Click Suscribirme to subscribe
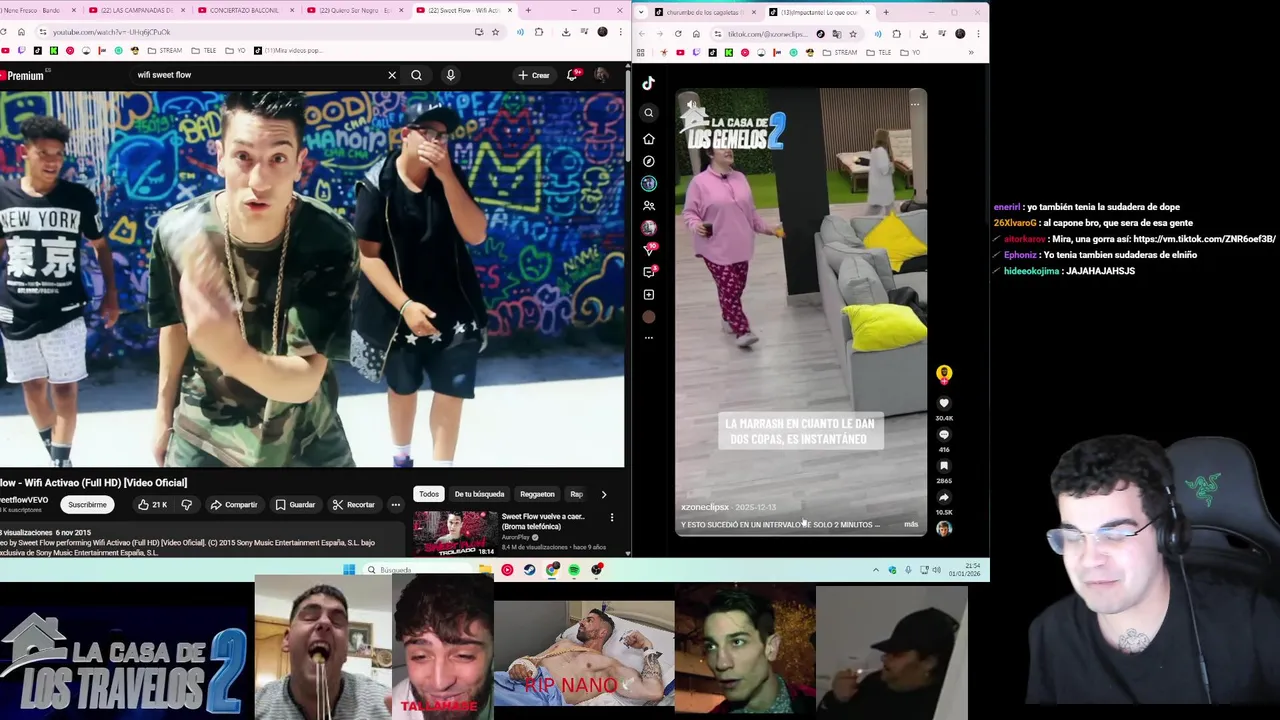This screenshot has width=1280, height=720. (x=87, y=505)
